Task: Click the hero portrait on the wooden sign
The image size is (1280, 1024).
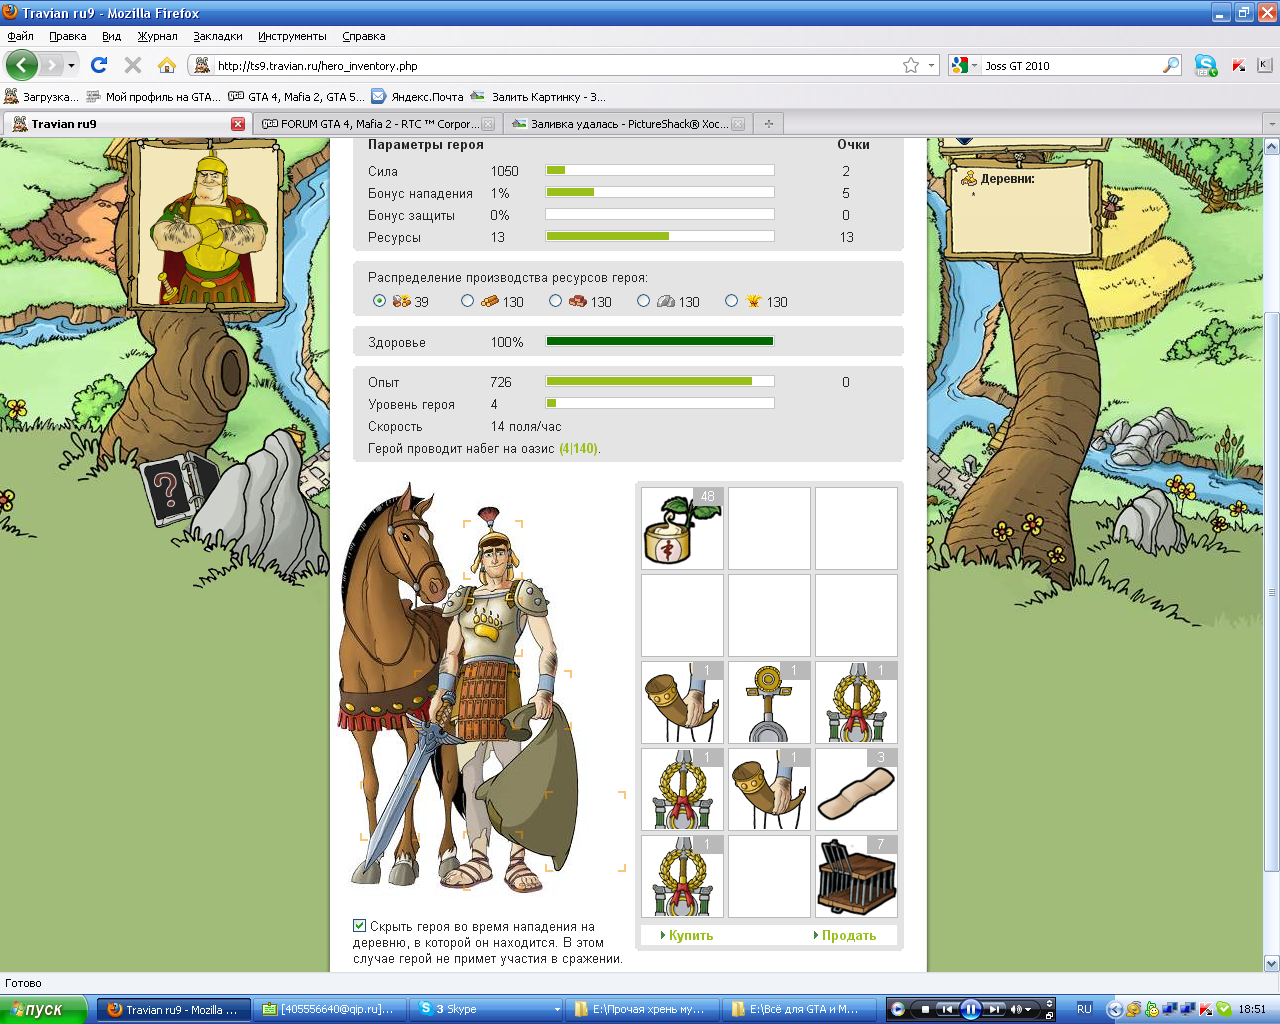Action: click(209, 223)
